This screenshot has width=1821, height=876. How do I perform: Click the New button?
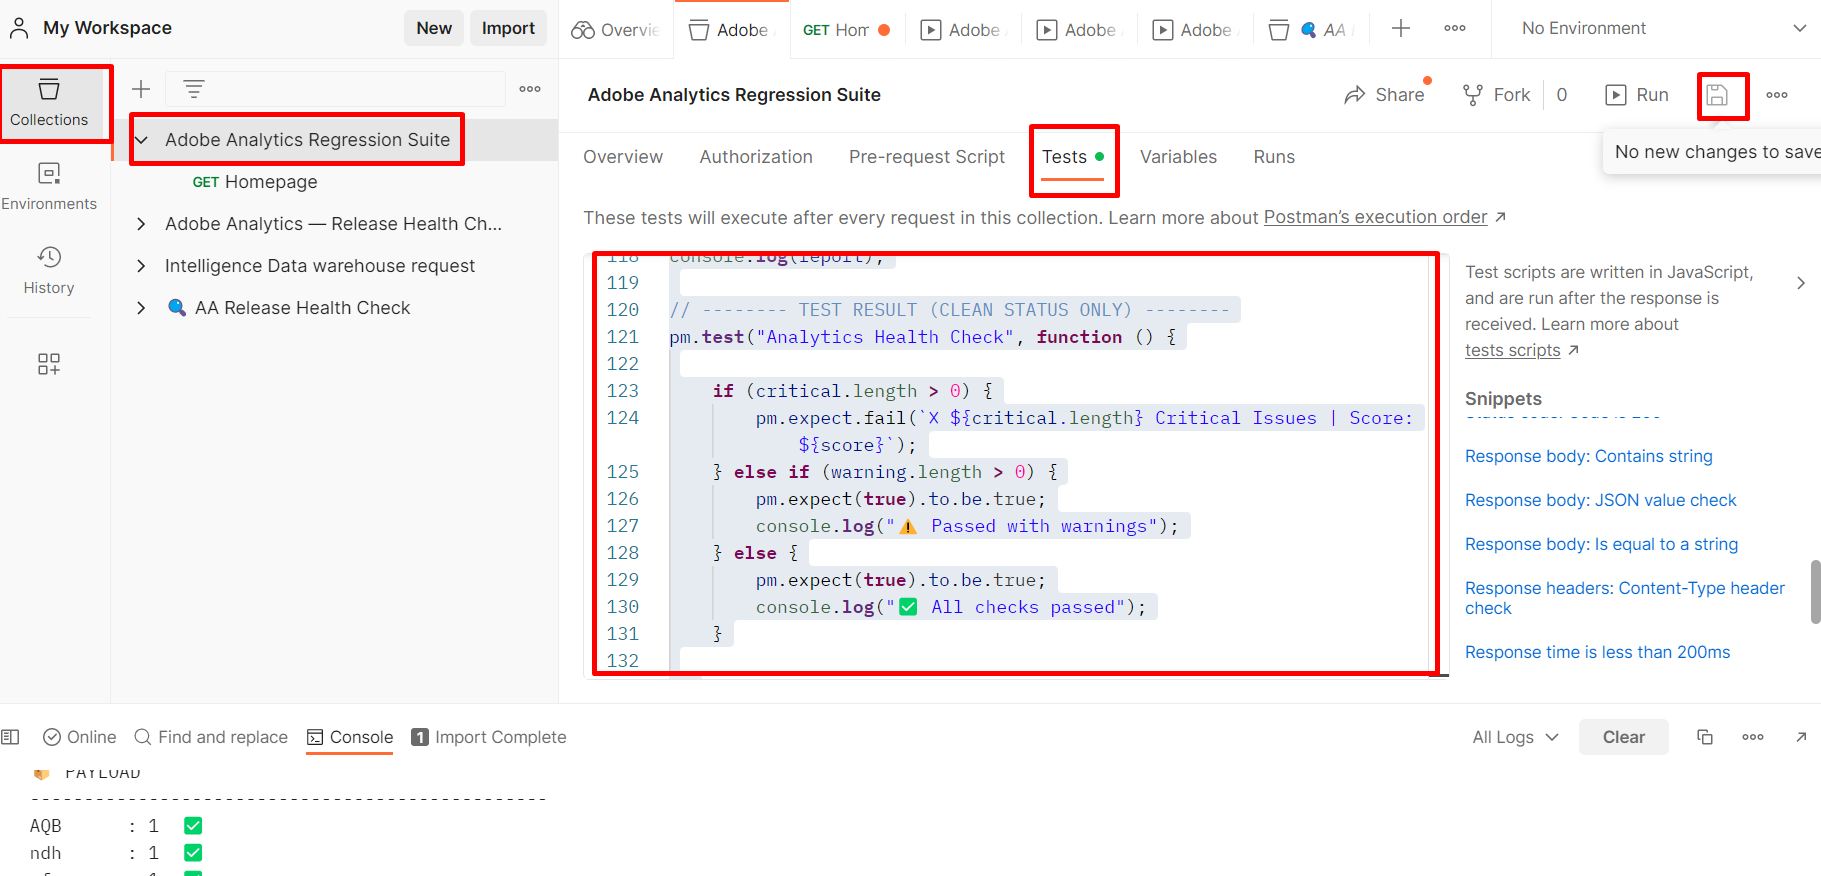click(434, 28)
